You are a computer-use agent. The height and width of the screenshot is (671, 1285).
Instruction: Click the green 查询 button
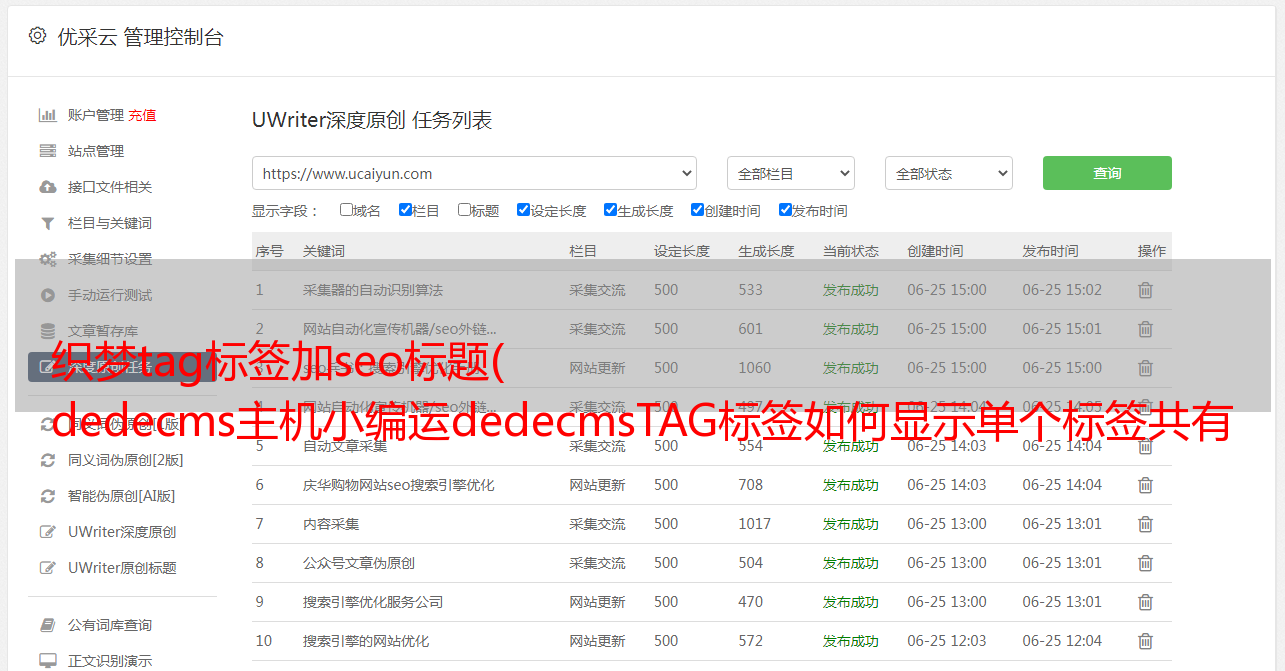1107,173
